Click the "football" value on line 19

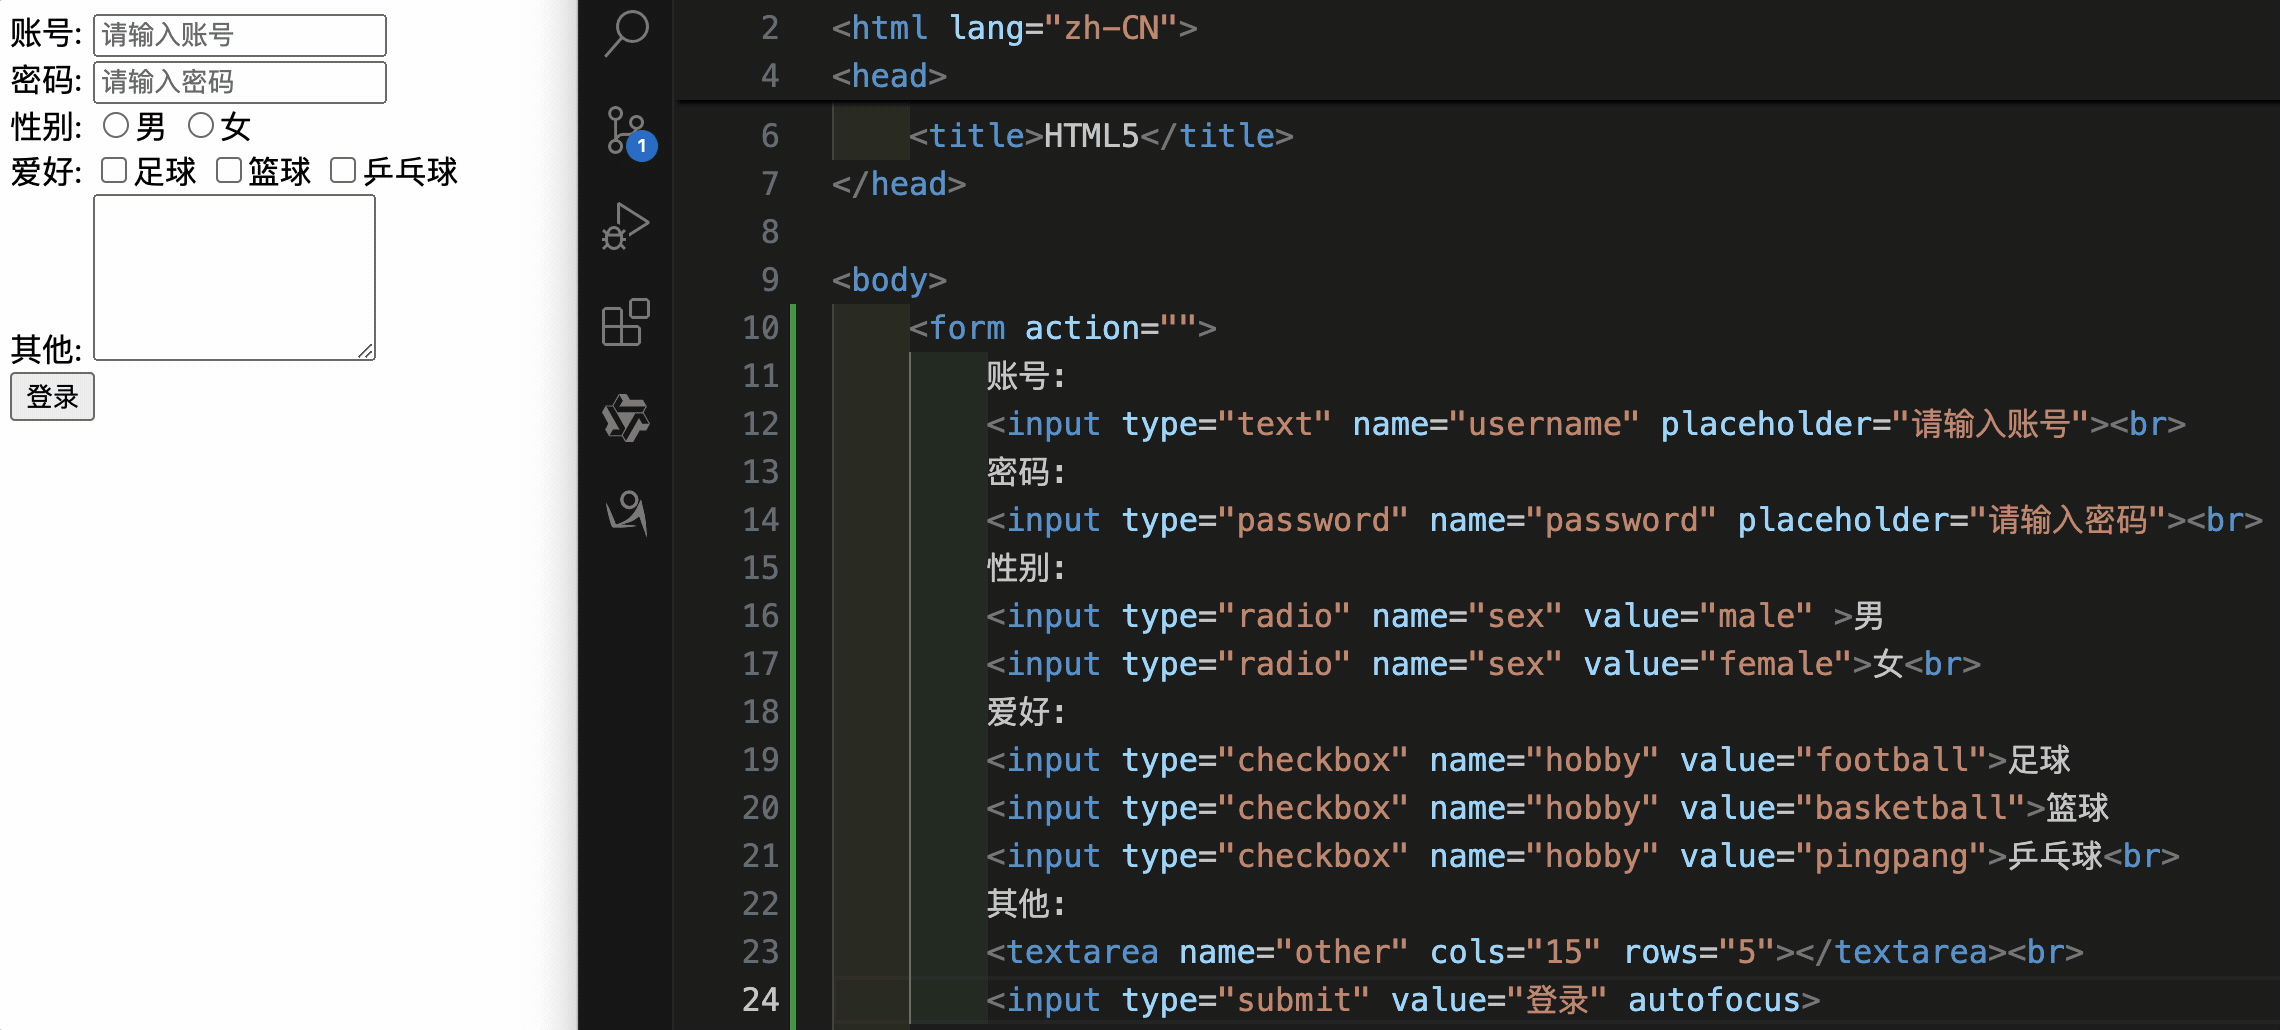click(x=1891, y=760)
